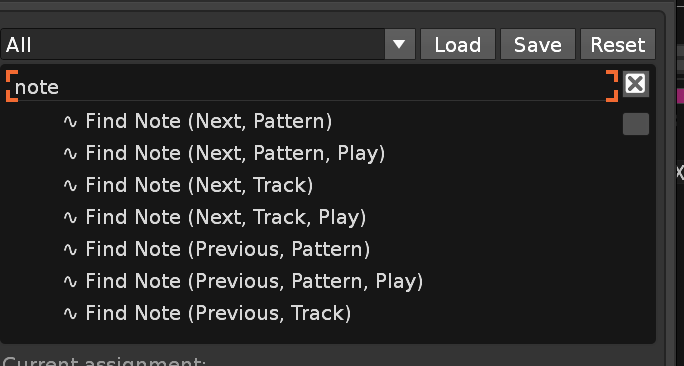684x366 pixels.
Task: Select Find Note (Next, Pattern) entry
Action: [x=209, y=121]
